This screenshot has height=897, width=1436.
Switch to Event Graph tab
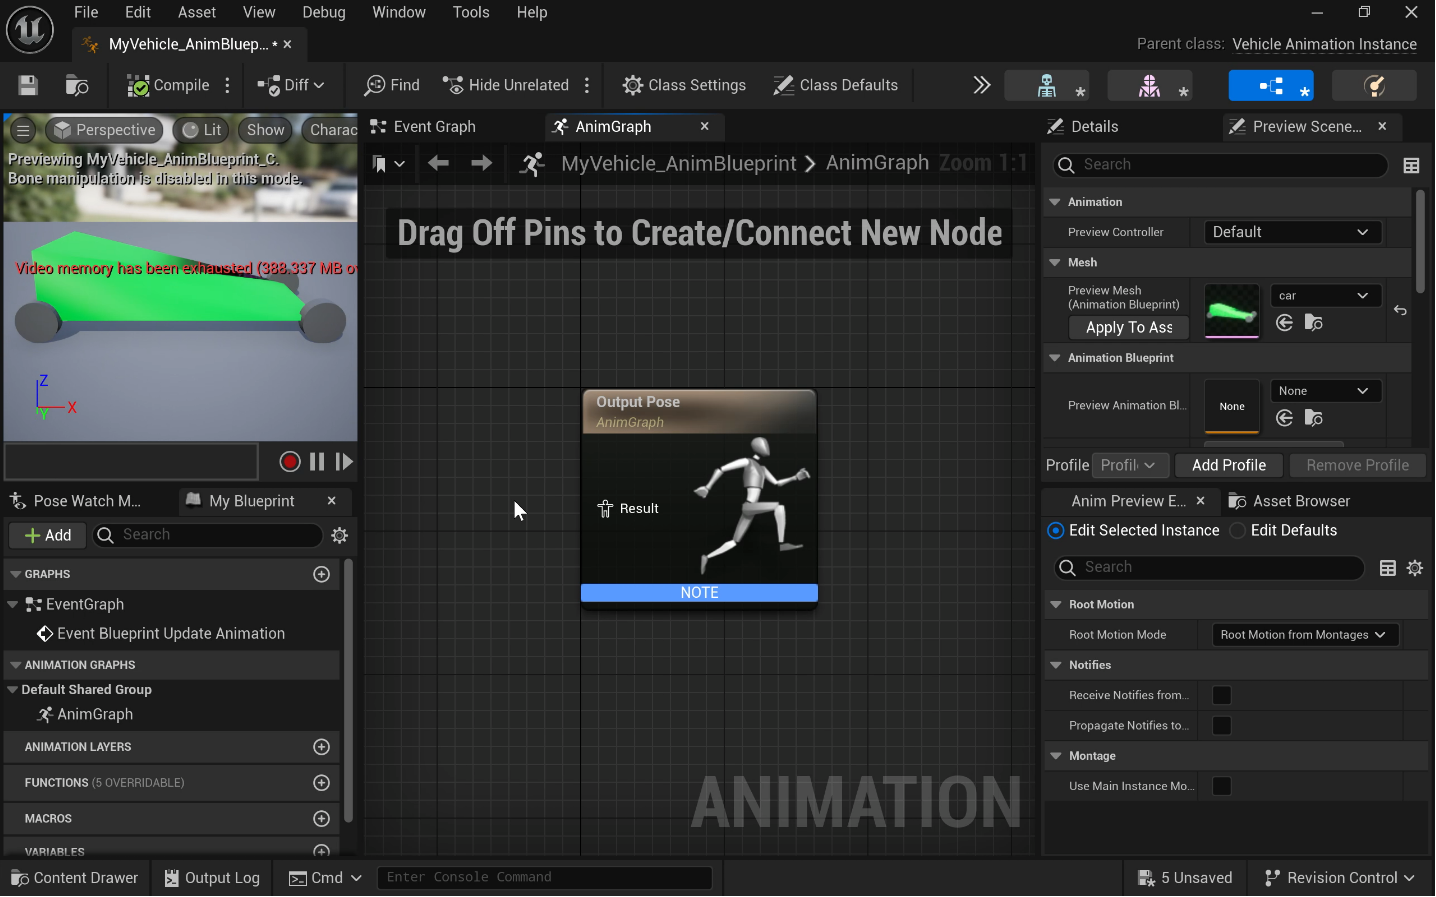click(423, 127)
